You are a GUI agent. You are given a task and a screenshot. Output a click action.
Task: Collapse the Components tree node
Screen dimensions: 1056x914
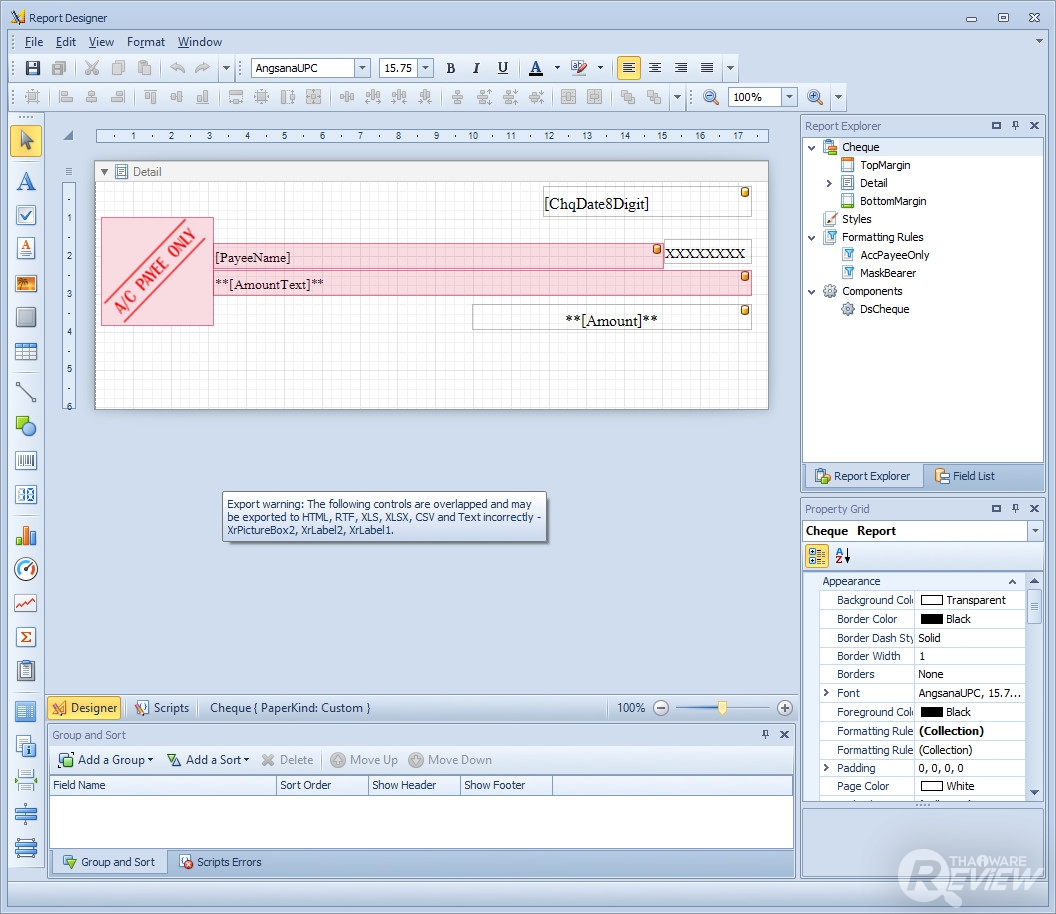tap(812, 292)
